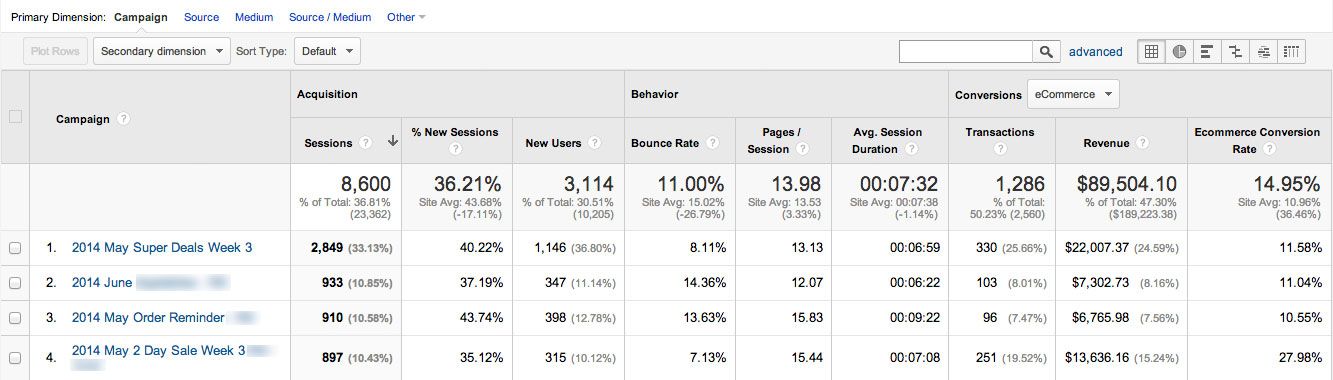Select Source / Medium primary dimension
Screen dimensions: 1333x380
point(330,17)
